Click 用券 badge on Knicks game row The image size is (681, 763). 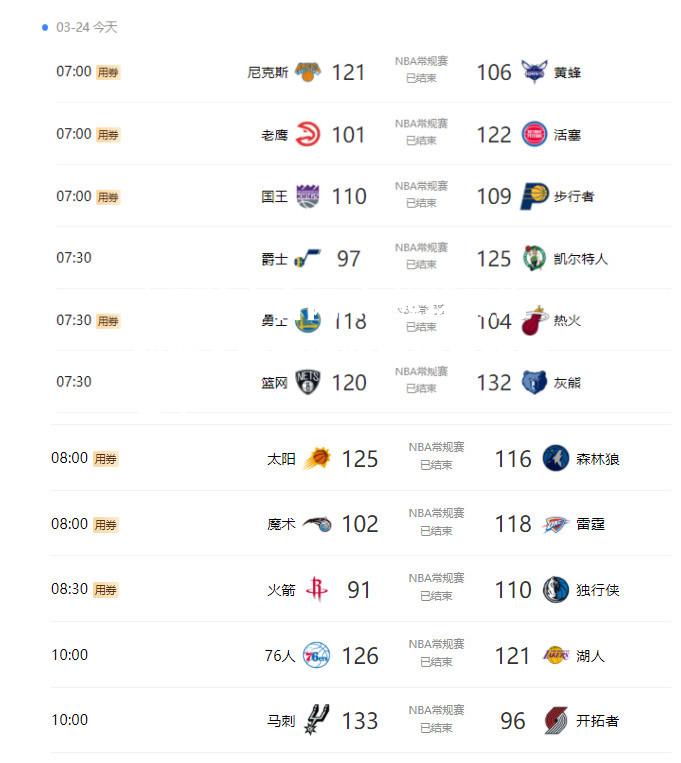(108, 73)
